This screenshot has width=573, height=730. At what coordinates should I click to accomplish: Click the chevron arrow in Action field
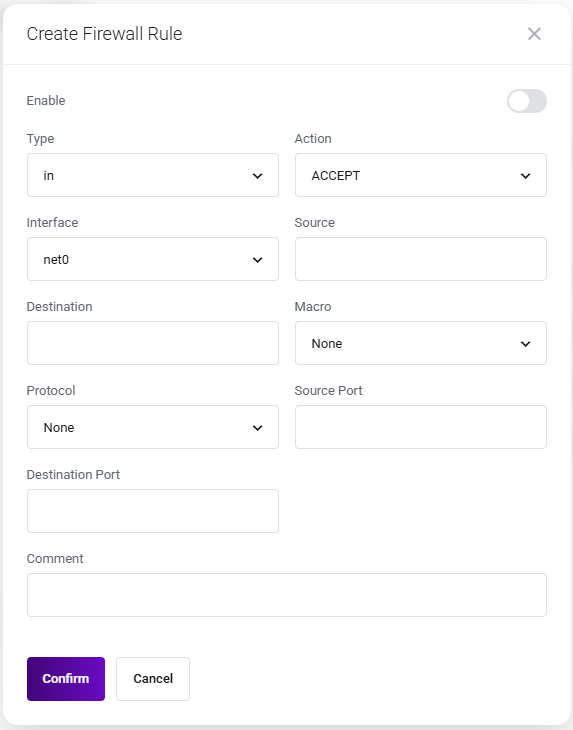526,176
